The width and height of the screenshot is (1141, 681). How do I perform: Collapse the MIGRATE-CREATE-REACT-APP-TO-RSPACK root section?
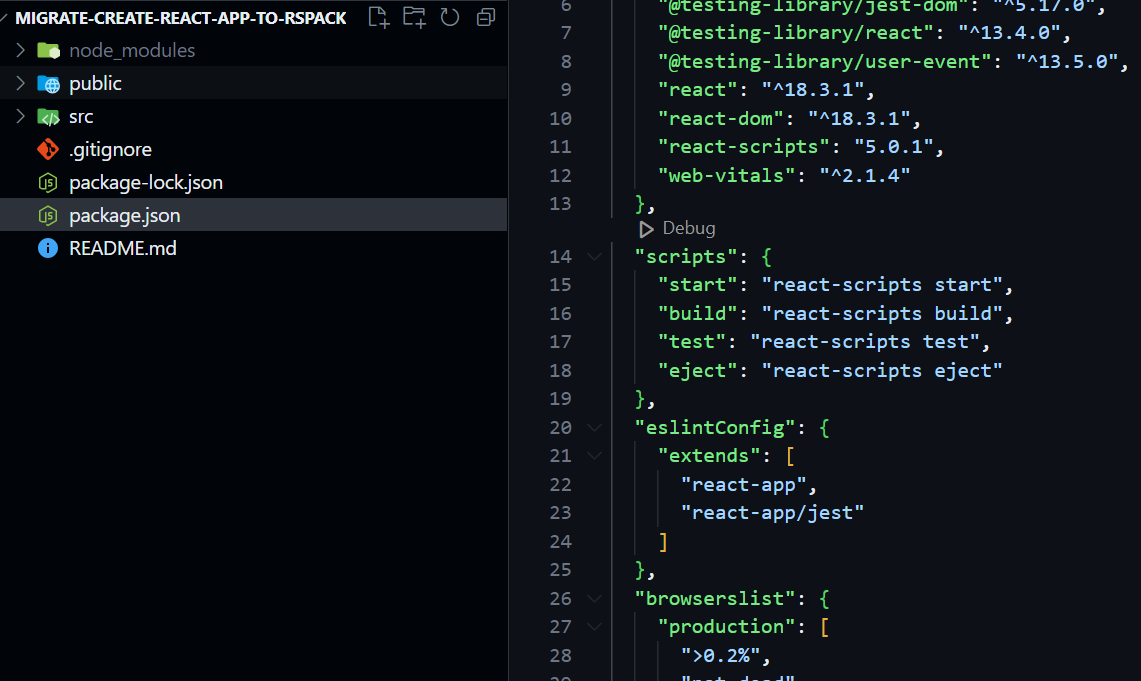tap(4, 17)
